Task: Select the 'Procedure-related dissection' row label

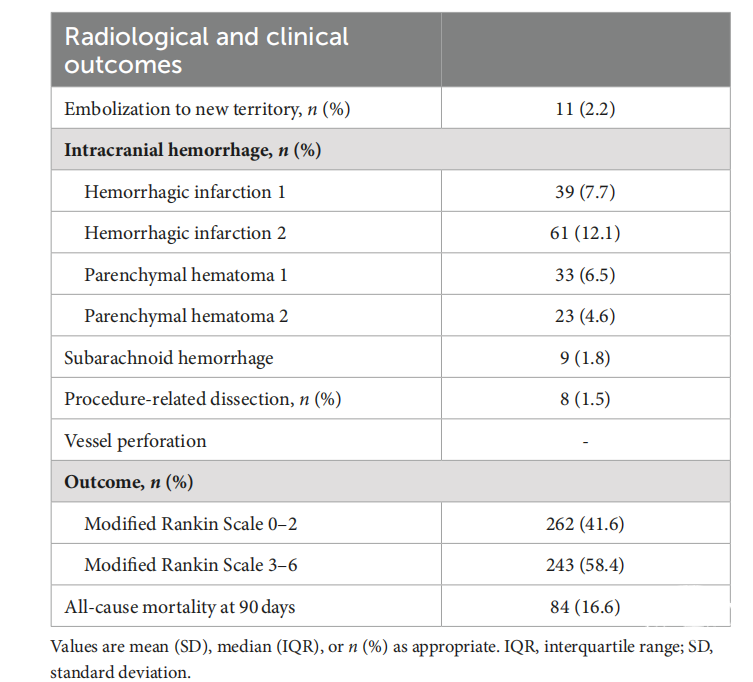Action: coord(203,399)
